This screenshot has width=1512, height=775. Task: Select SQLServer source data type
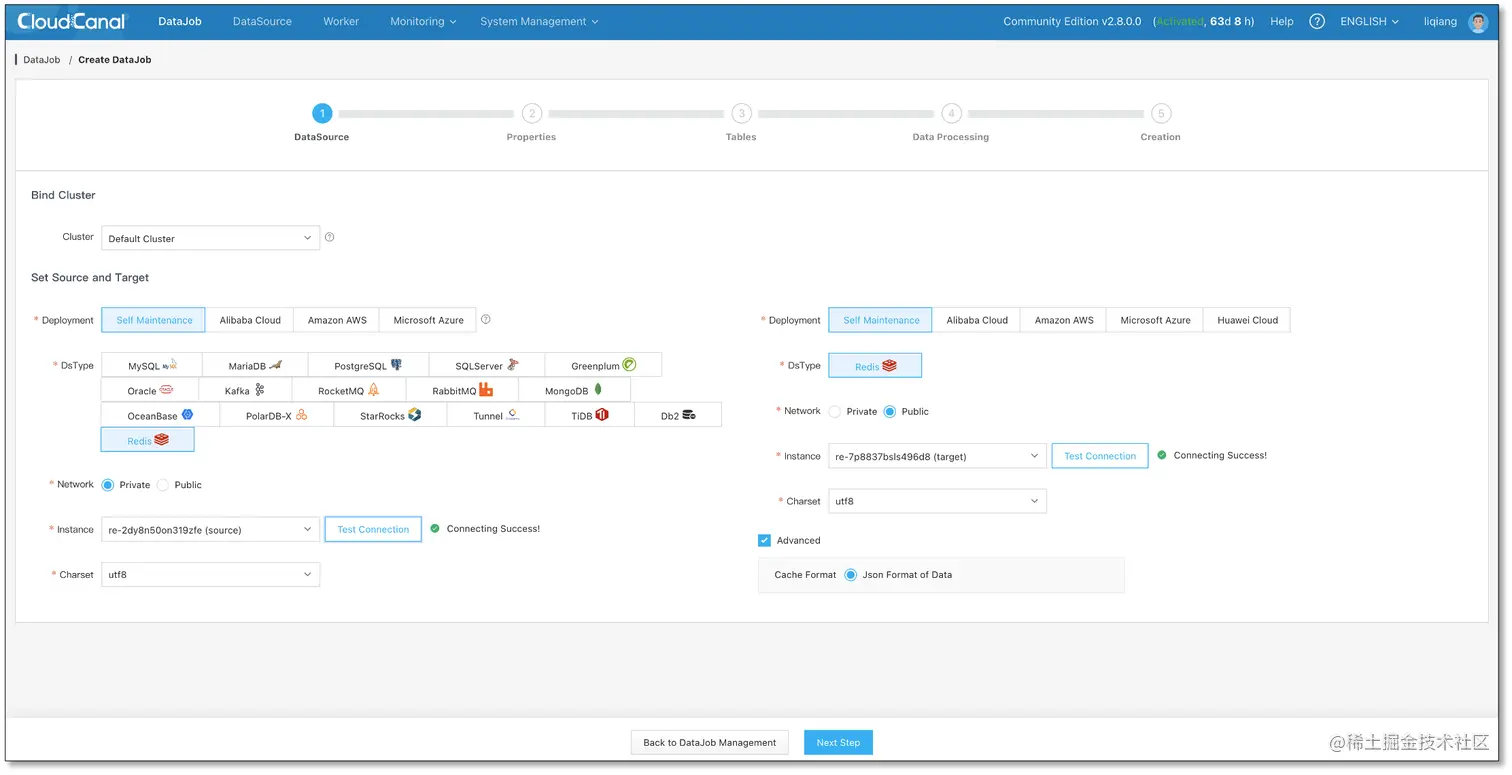(487, 366)
